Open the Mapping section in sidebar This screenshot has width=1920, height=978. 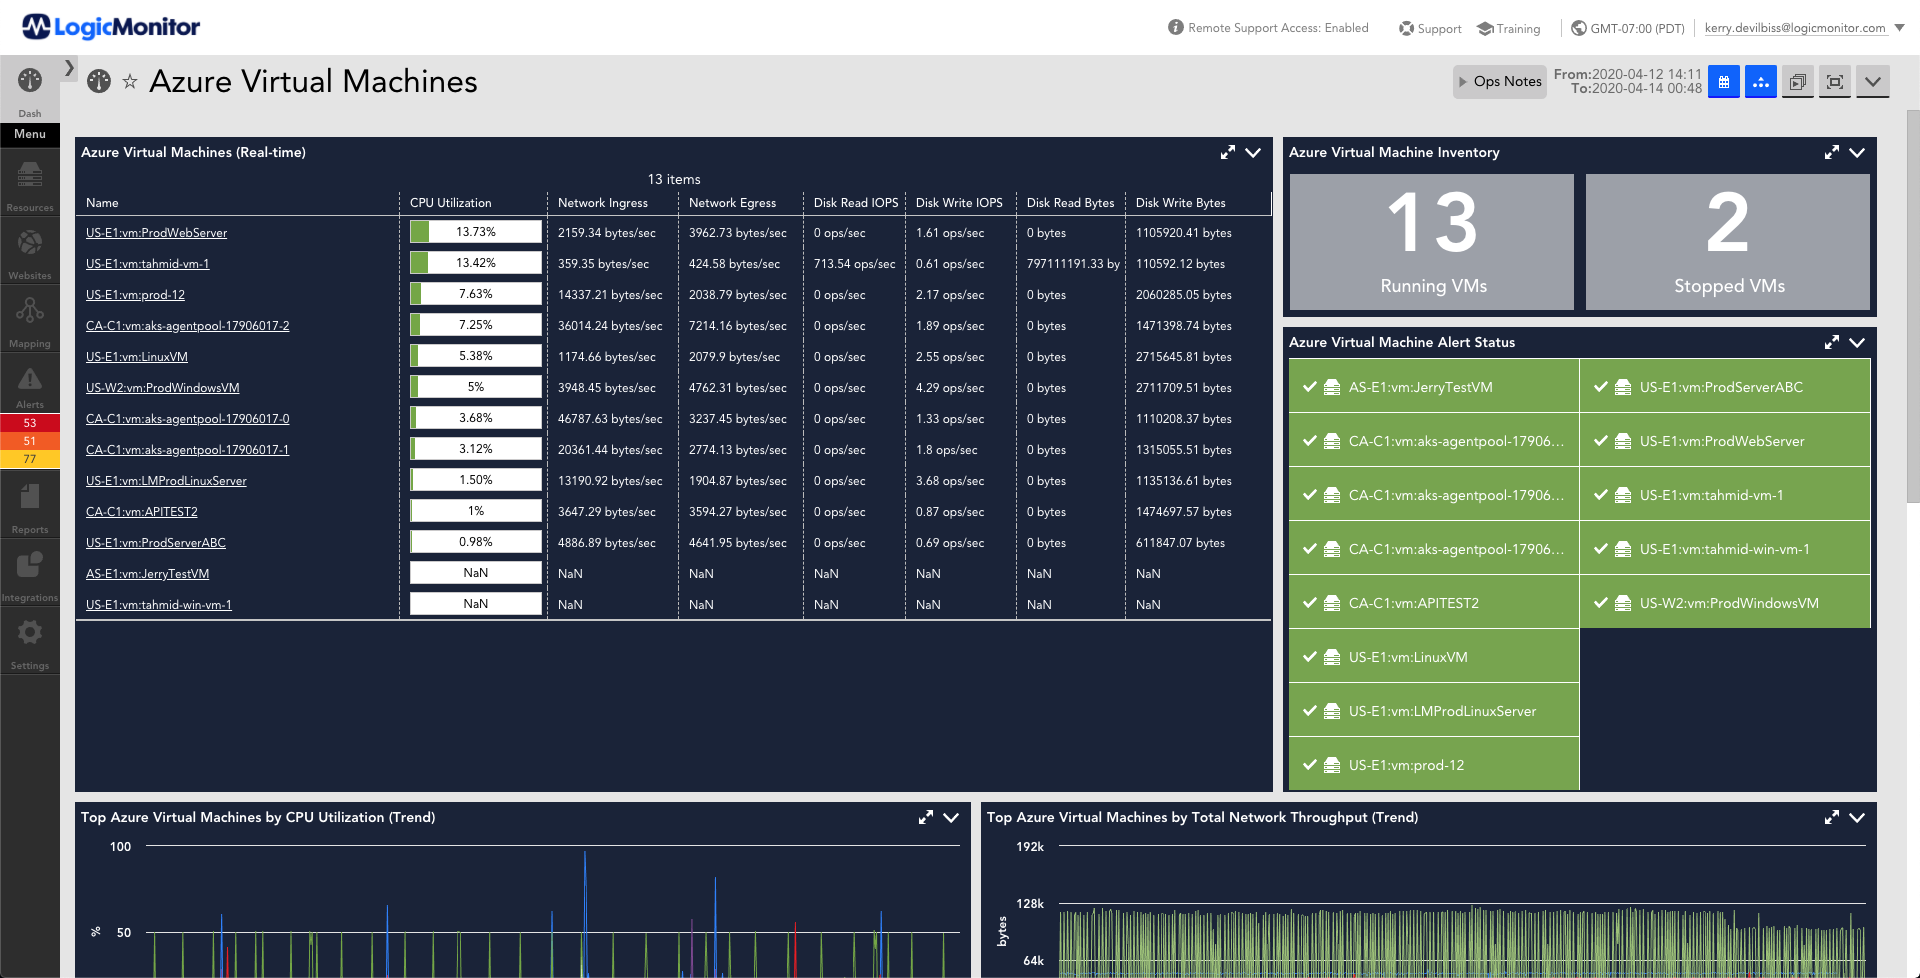29,318
